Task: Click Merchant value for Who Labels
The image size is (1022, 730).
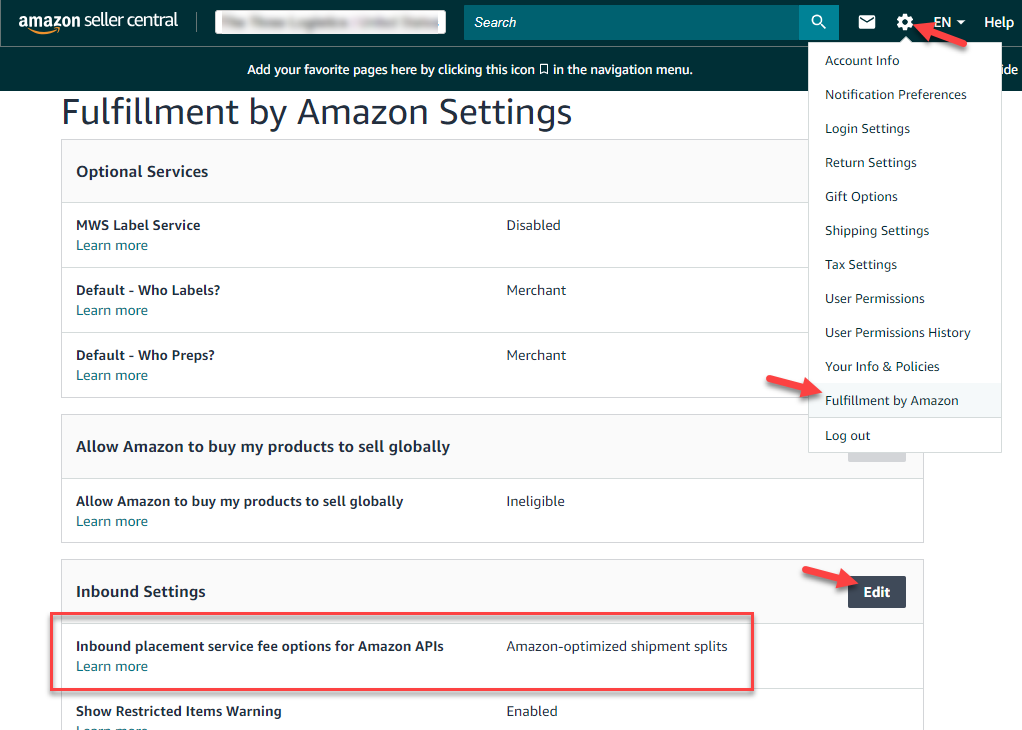Action: coord(536,290)
